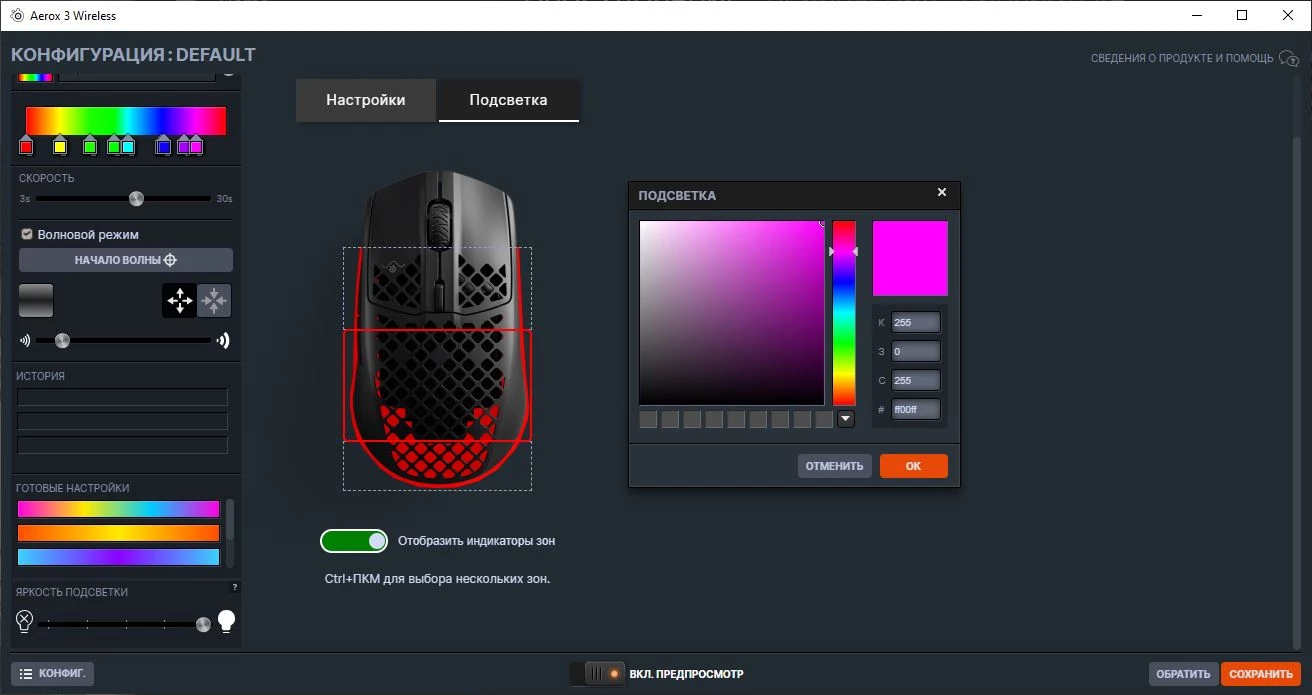Click the ОБРАТИТЬ revert button
The image size is (1312, 695).
1184,674
